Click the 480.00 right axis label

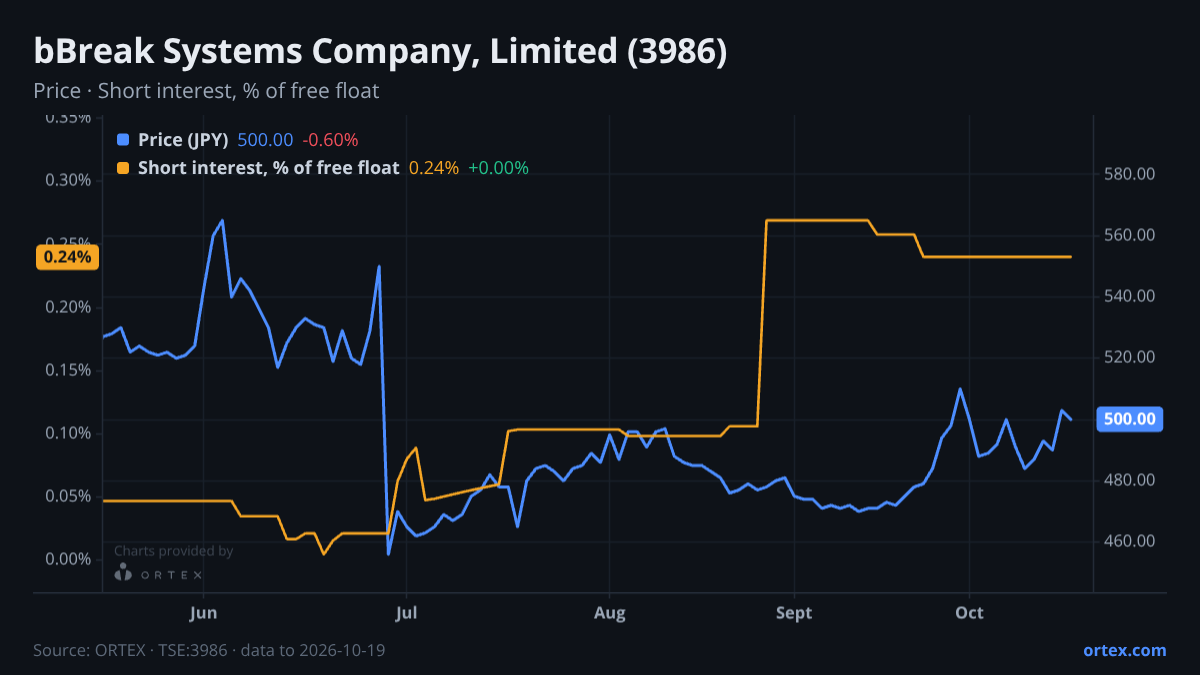click(x=1130, y=480)
